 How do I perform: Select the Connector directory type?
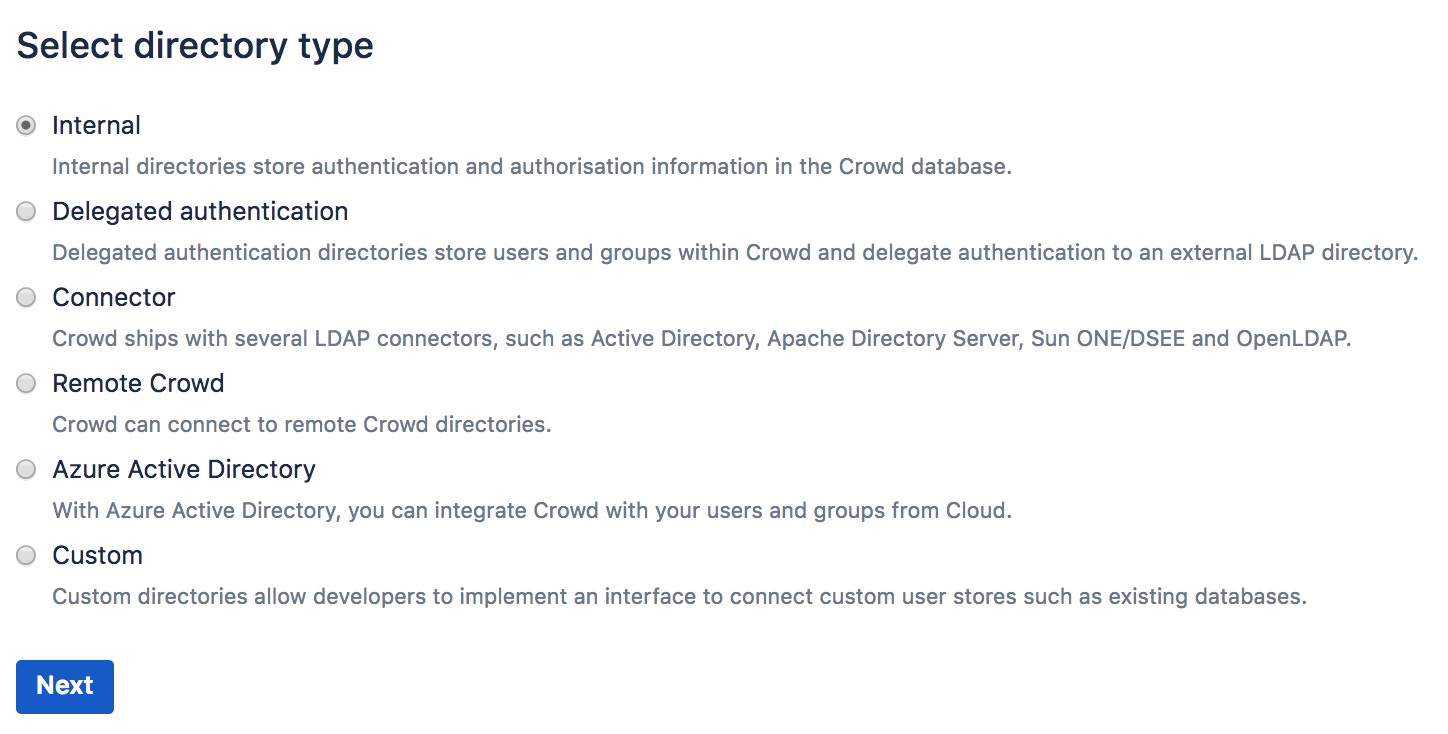[25, 297]
